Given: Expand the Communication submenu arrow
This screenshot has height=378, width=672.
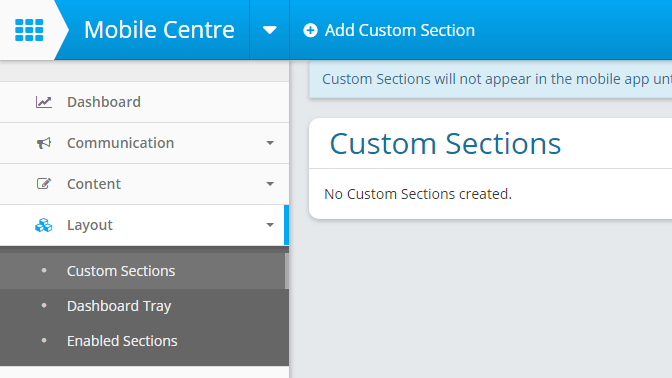Looking at the screenshot, I should coord(270,143).
